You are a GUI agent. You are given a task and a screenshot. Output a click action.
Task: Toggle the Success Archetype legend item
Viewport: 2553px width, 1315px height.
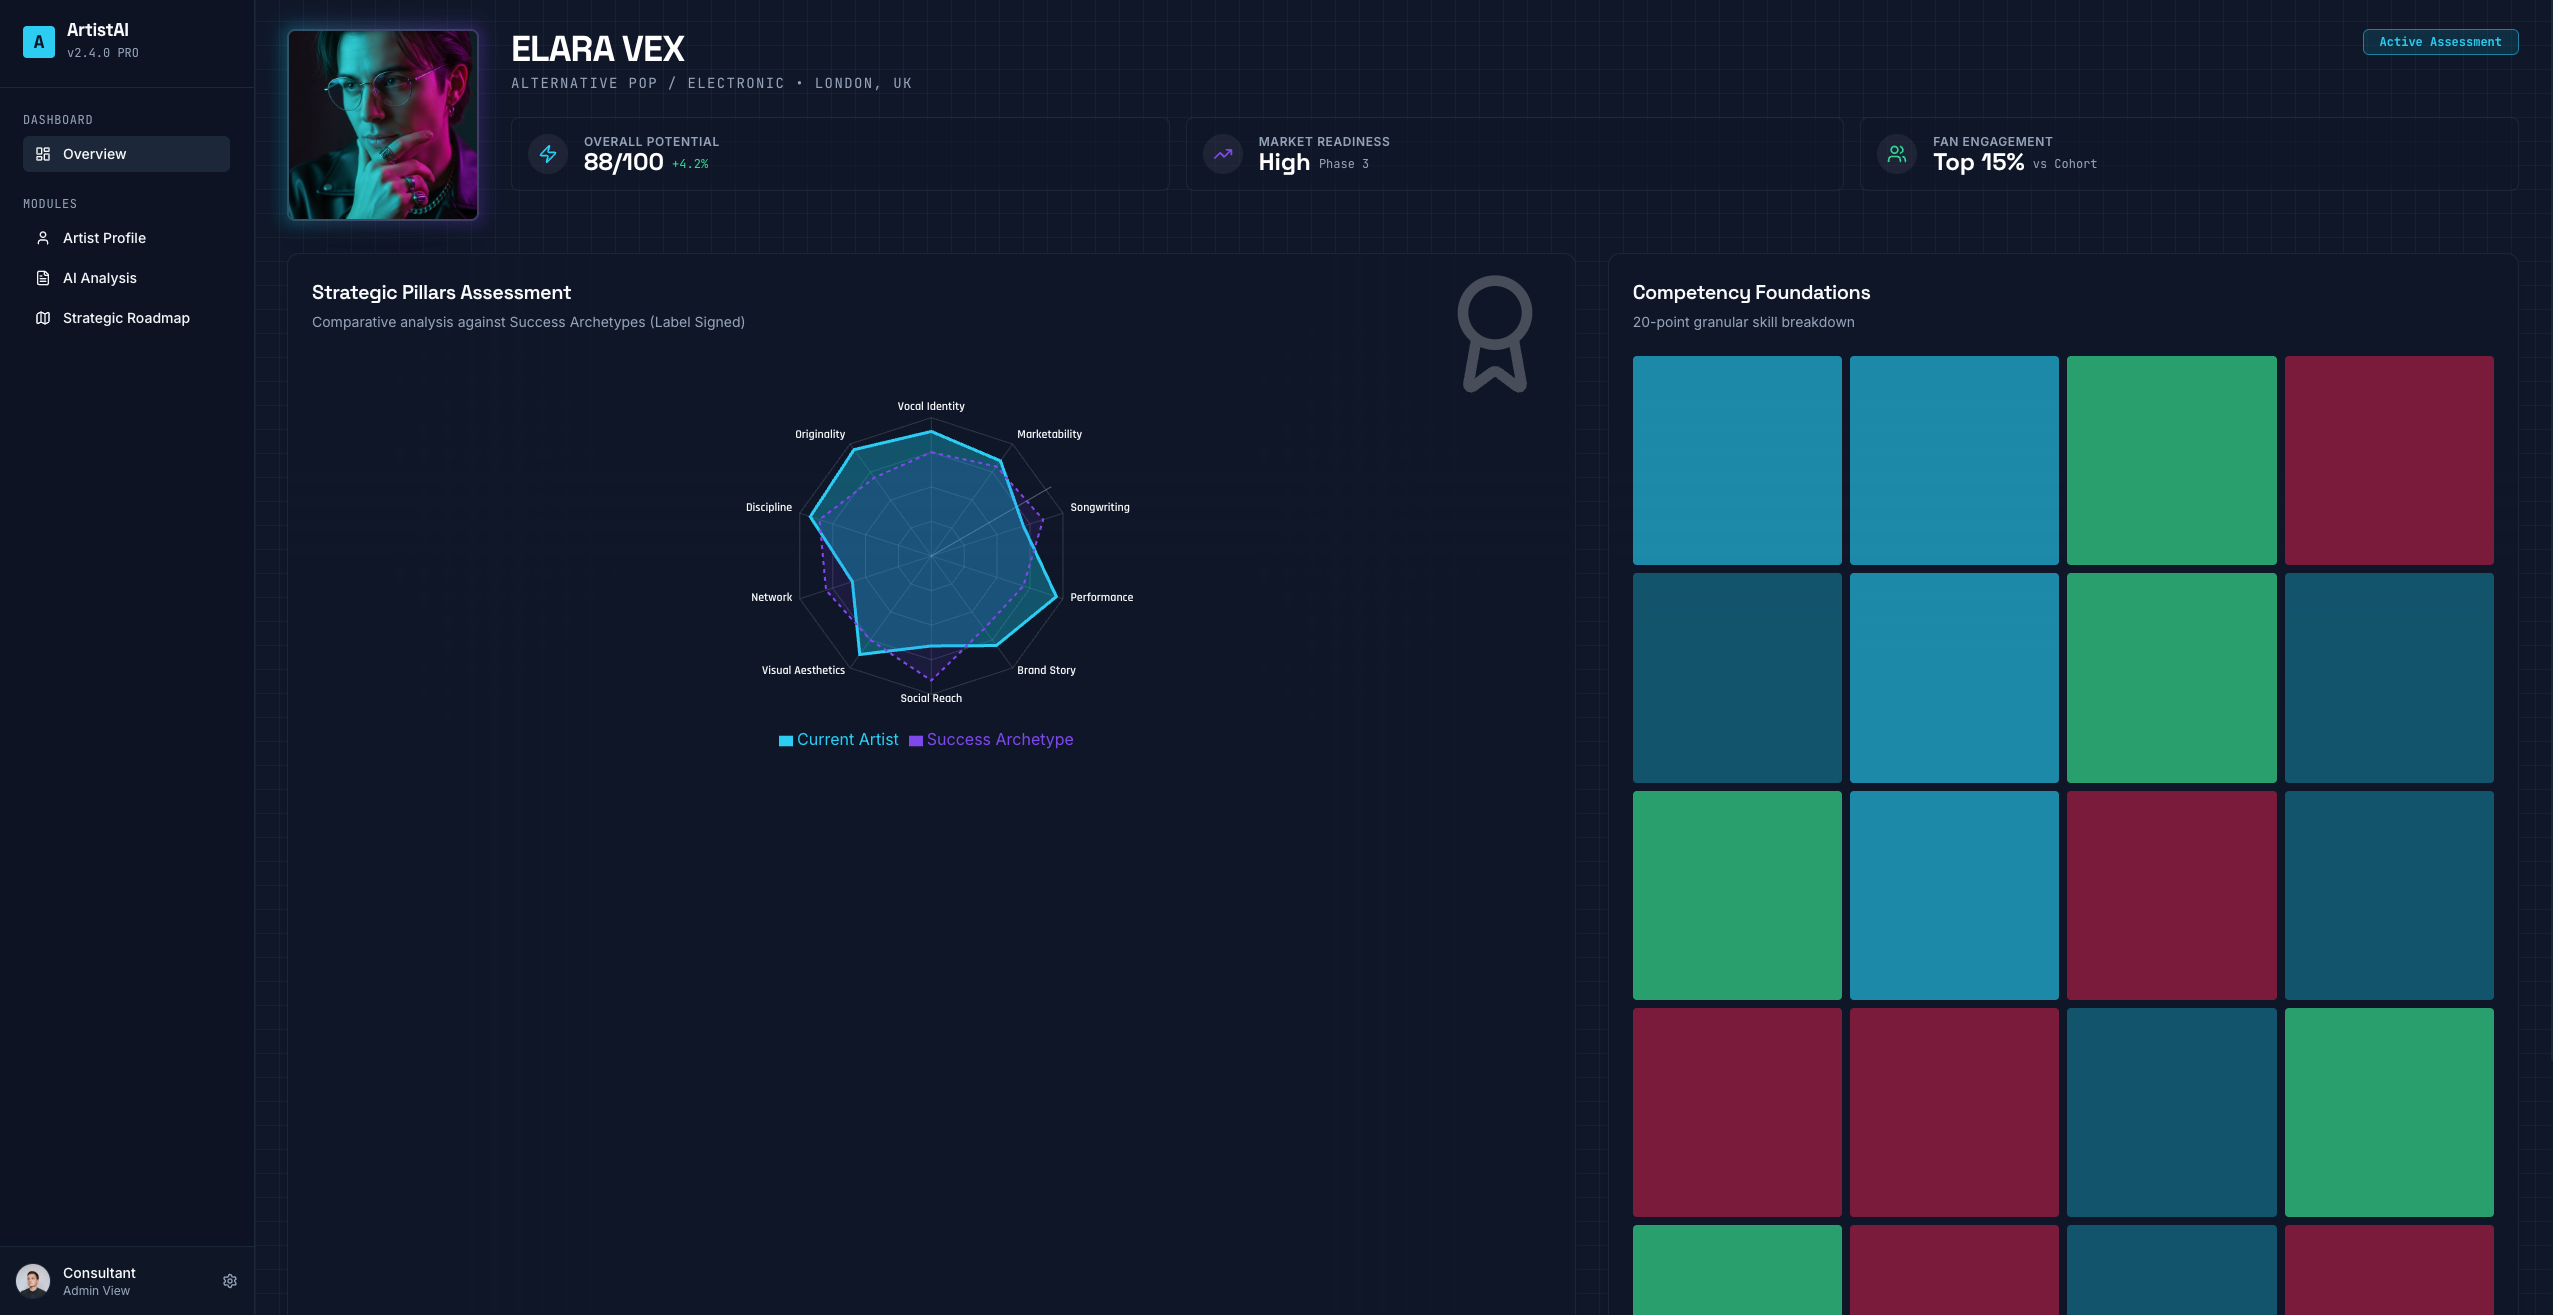coord(991,740)
